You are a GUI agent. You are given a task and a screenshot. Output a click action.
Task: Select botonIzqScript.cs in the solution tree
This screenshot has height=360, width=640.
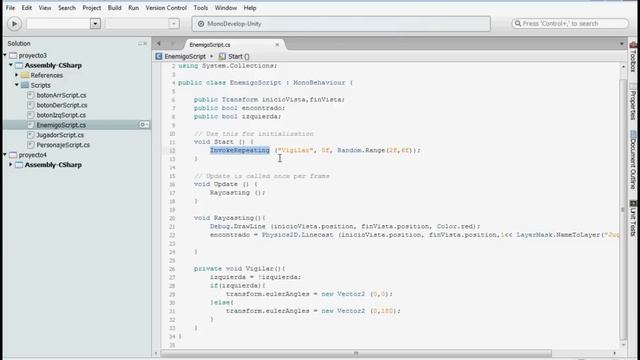[61, 115]
